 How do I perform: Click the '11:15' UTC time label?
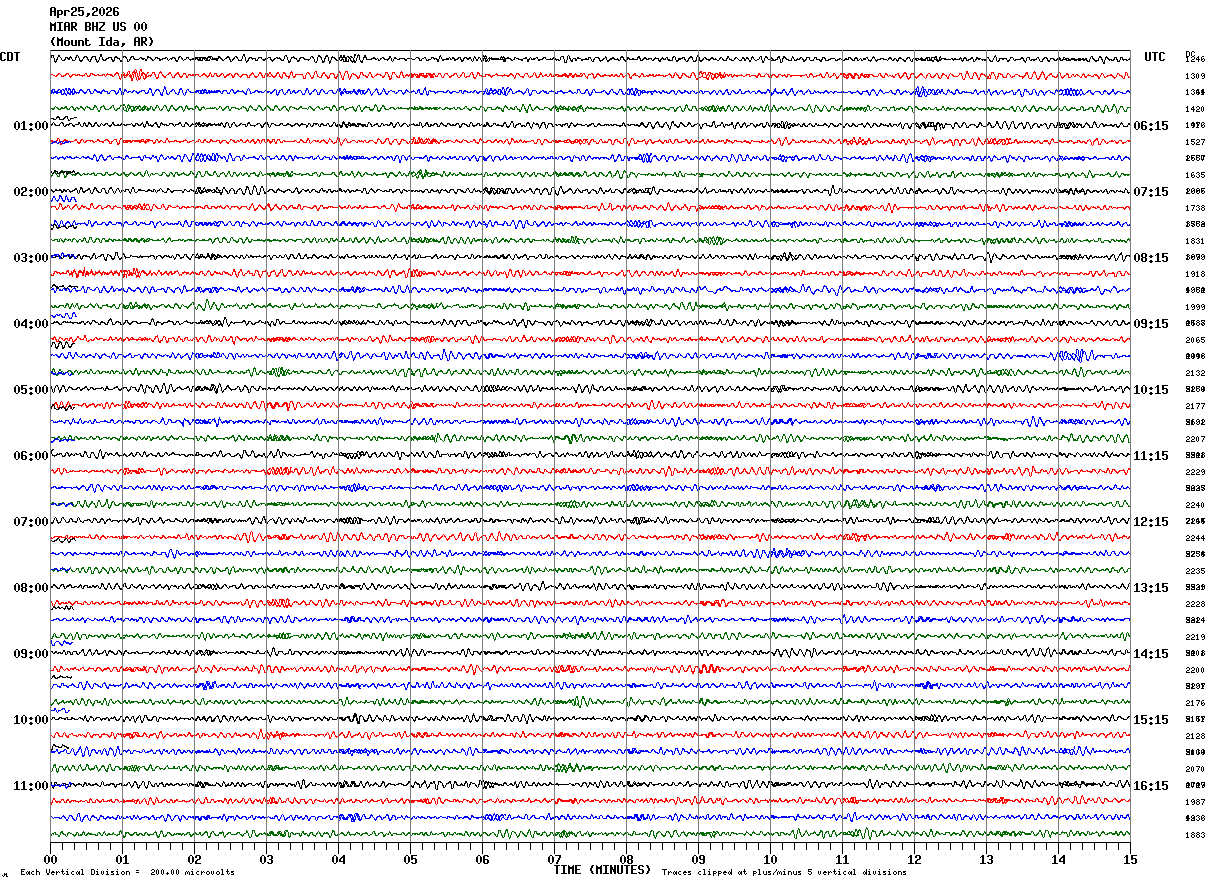click(1150, 456)
